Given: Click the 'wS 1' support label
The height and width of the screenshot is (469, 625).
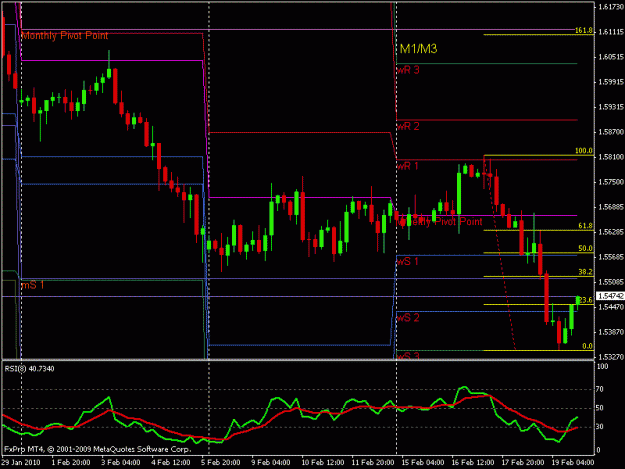Looking at the screenshot, I should coord(407,262).
